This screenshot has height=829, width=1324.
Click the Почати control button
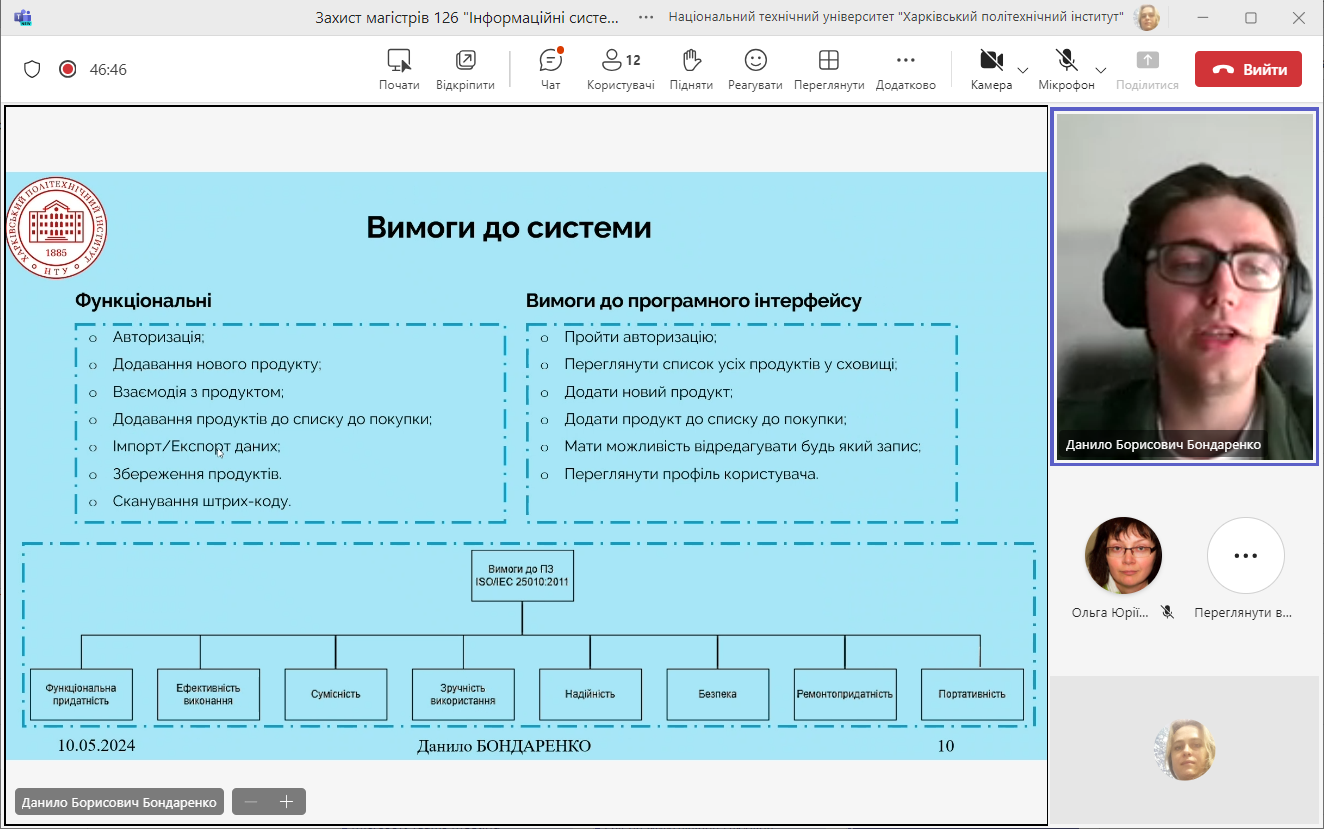pos(399,68)
